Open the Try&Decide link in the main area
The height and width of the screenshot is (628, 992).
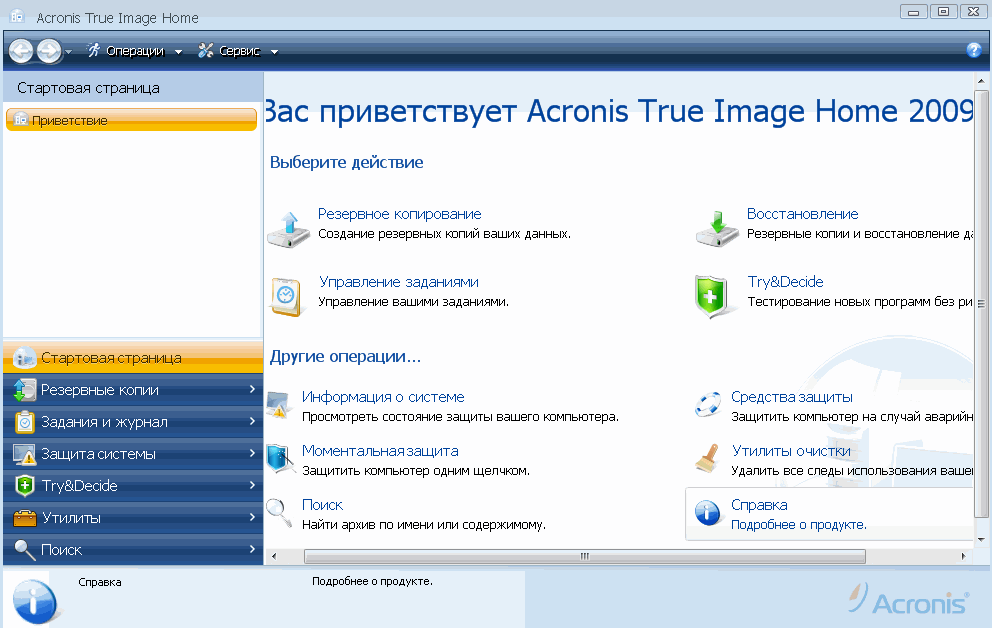(785, 282)
